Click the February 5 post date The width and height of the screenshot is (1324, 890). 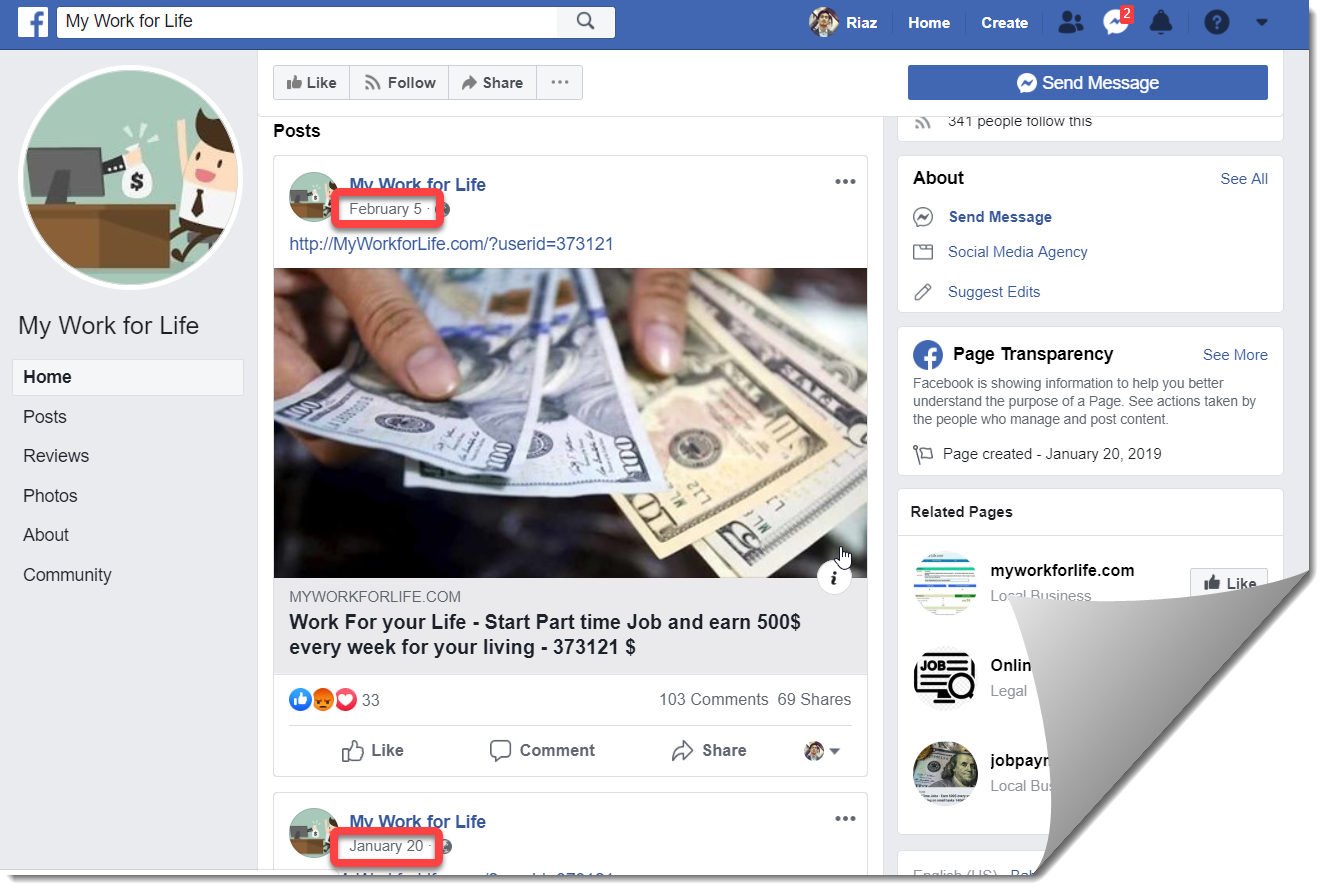point(385,209)
